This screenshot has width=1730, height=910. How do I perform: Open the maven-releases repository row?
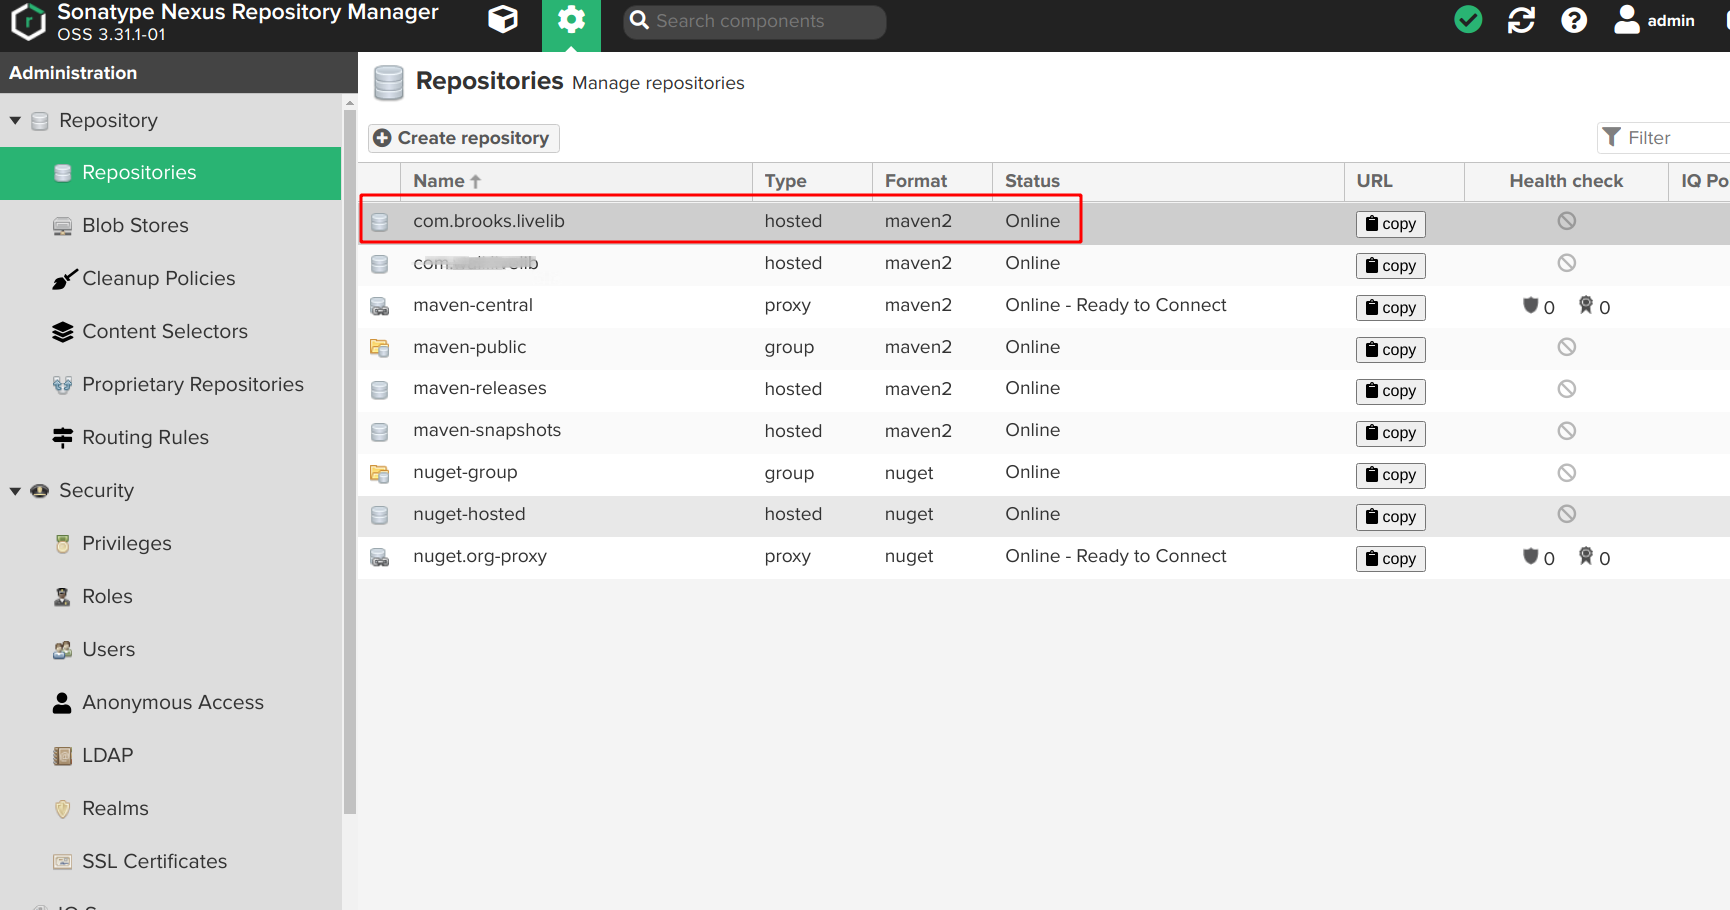1044,389
